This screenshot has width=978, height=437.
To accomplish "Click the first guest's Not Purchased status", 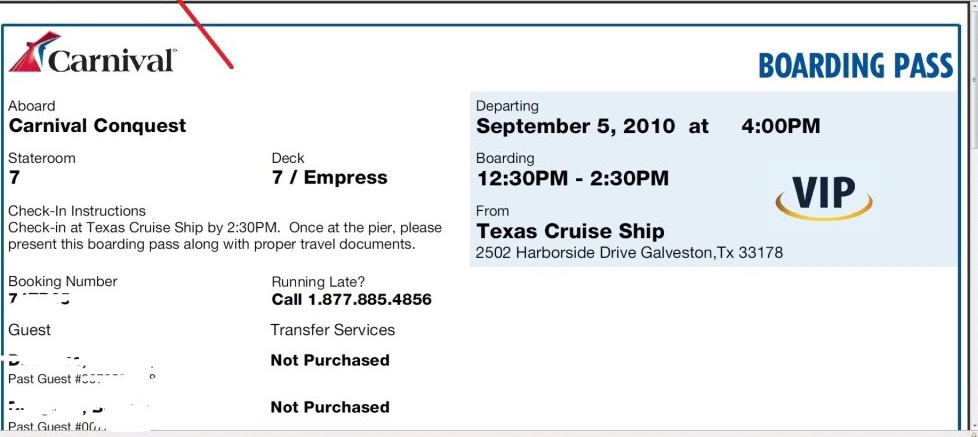I will pos(330,360).
